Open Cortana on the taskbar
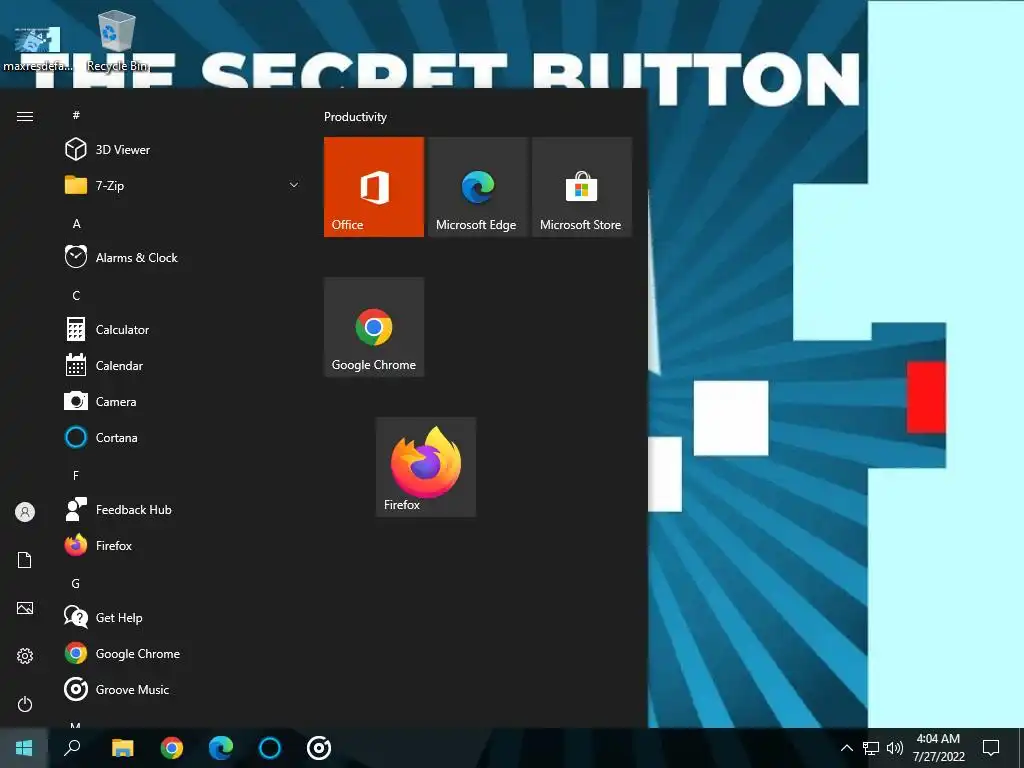Image resolution: width=1024 pixels, height=768 pixels. click(x=270, y=748)
